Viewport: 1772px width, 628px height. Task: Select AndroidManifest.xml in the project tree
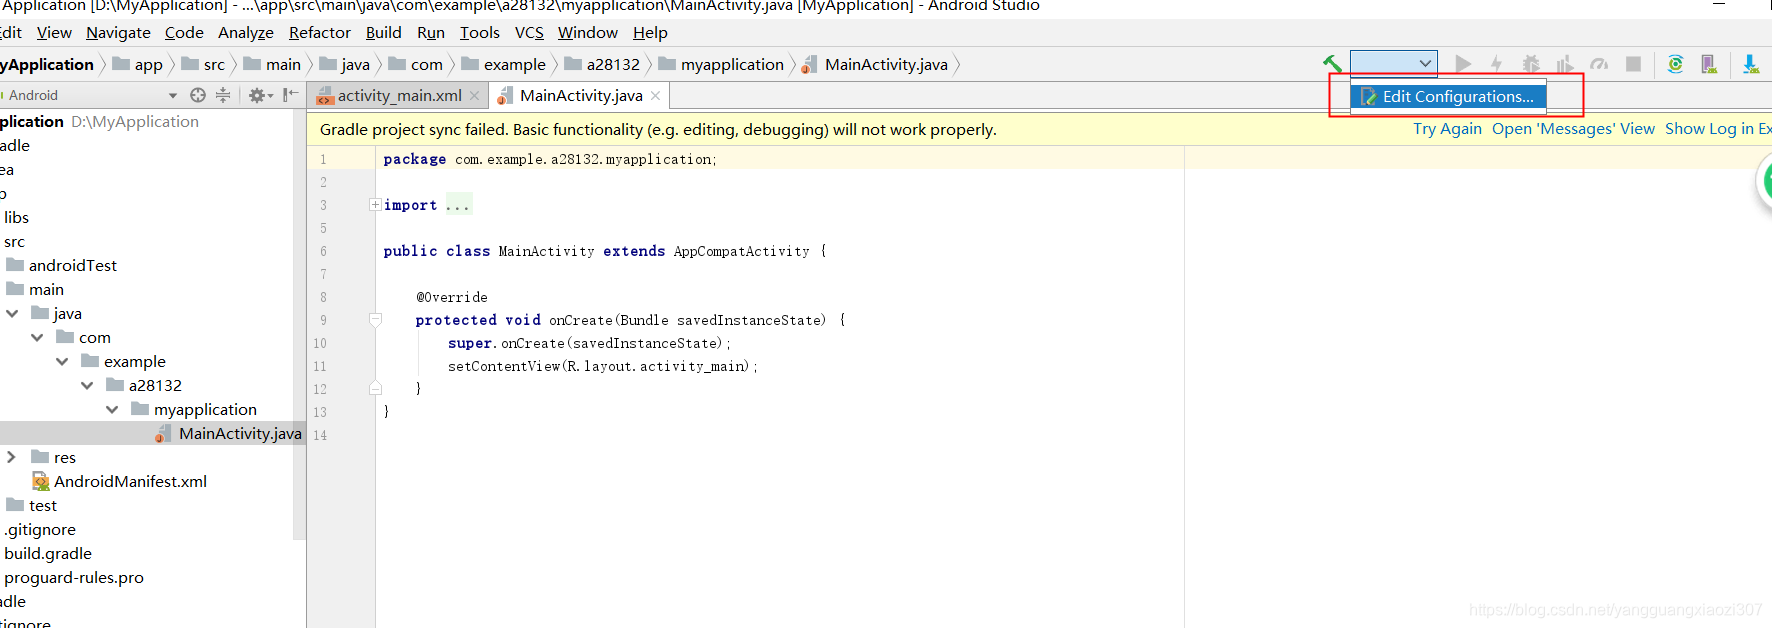[120, 482]
